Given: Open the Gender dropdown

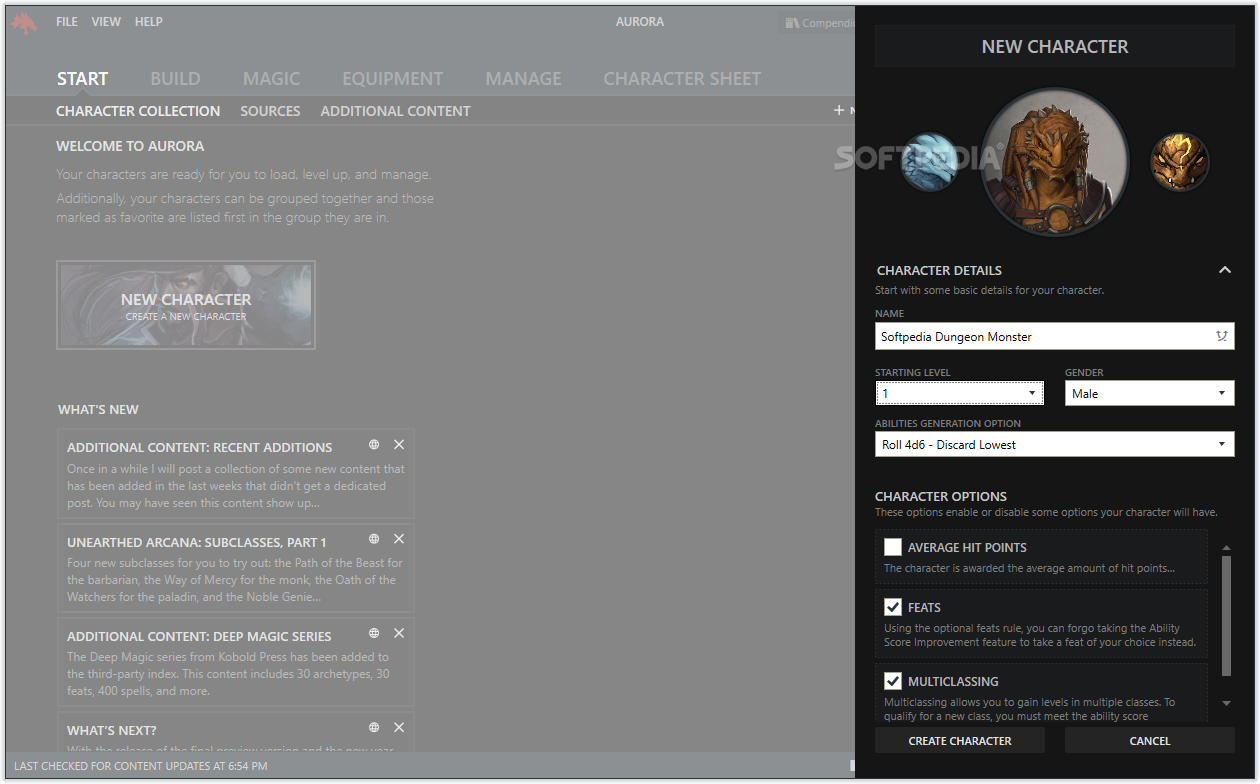Looking at the screenshot, I should coord(1150,393).
